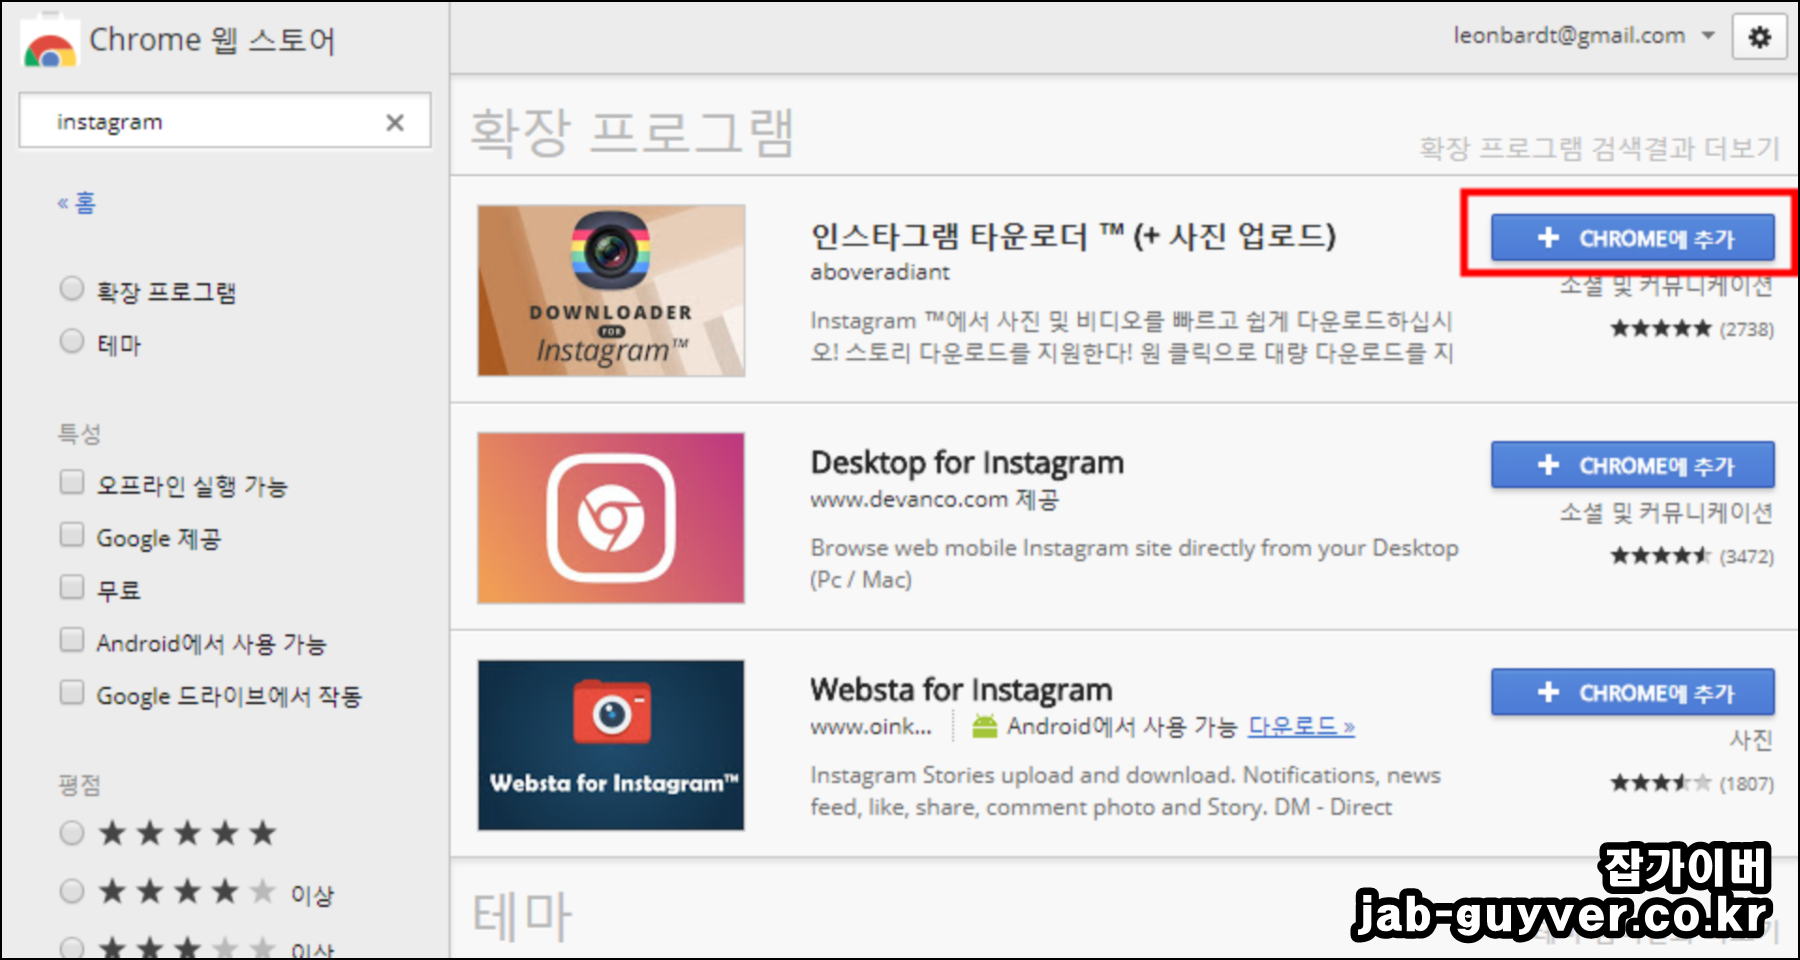Open Desktop for Instagram thumbnail

point(611,518)
